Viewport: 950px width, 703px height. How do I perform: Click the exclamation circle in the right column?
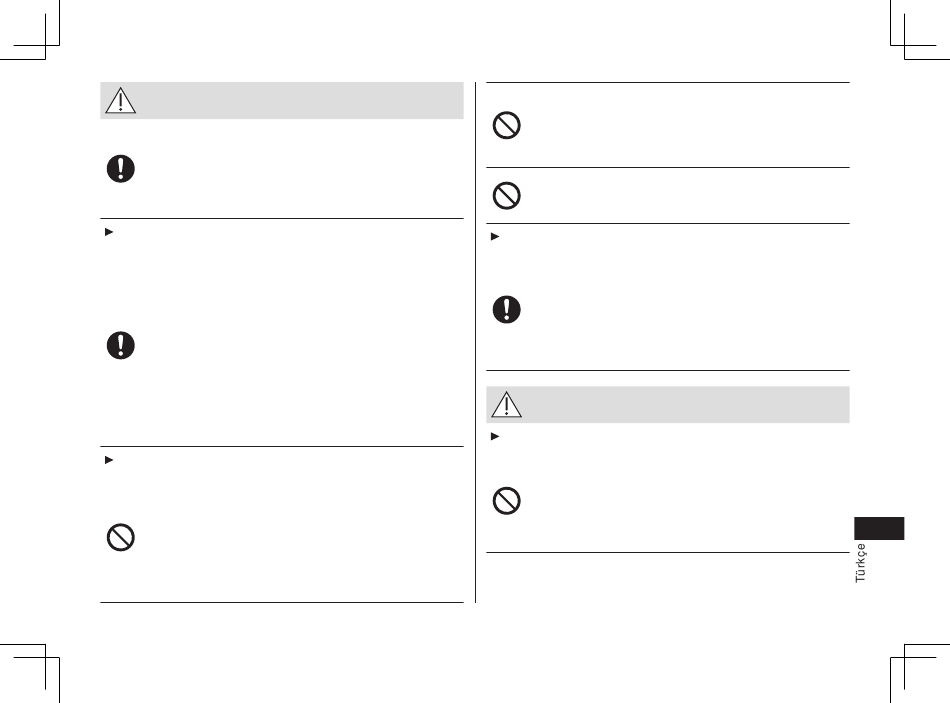(507, 310)
